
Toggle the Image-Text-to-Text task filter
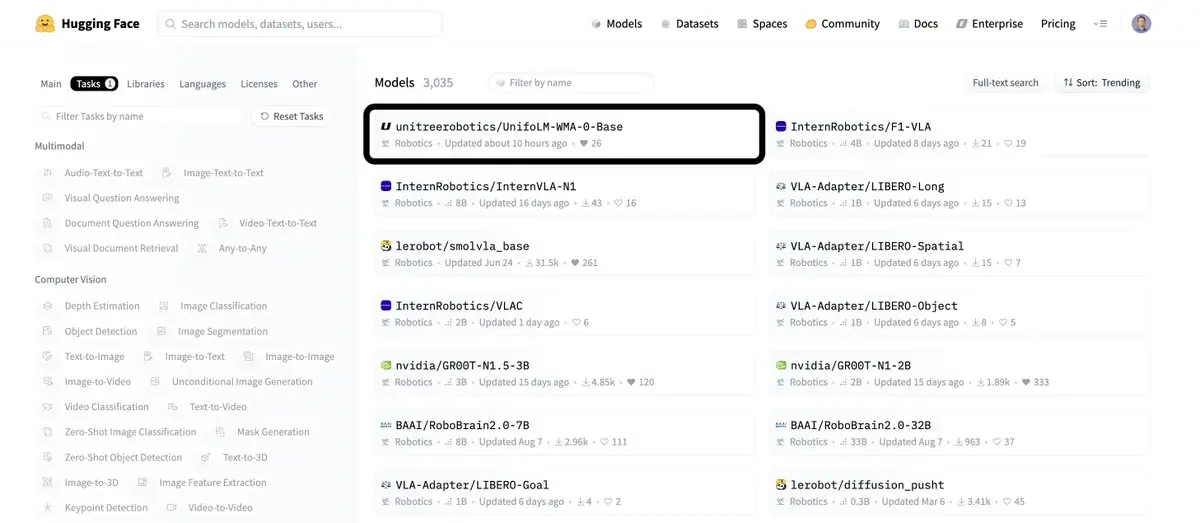[213, 173]
